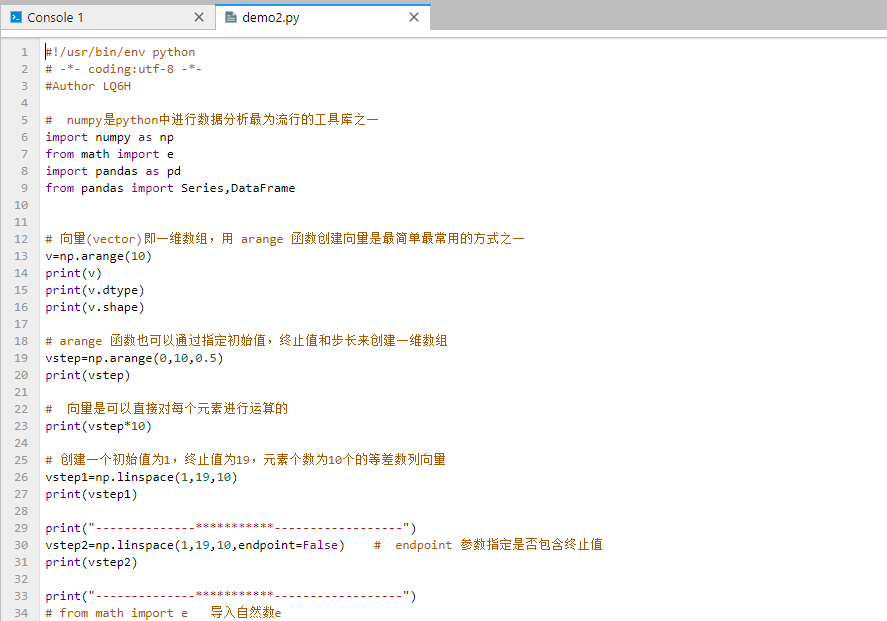887x621 pixels.
Task: Click 'import numpy as np' line
Action: (110, 137)
